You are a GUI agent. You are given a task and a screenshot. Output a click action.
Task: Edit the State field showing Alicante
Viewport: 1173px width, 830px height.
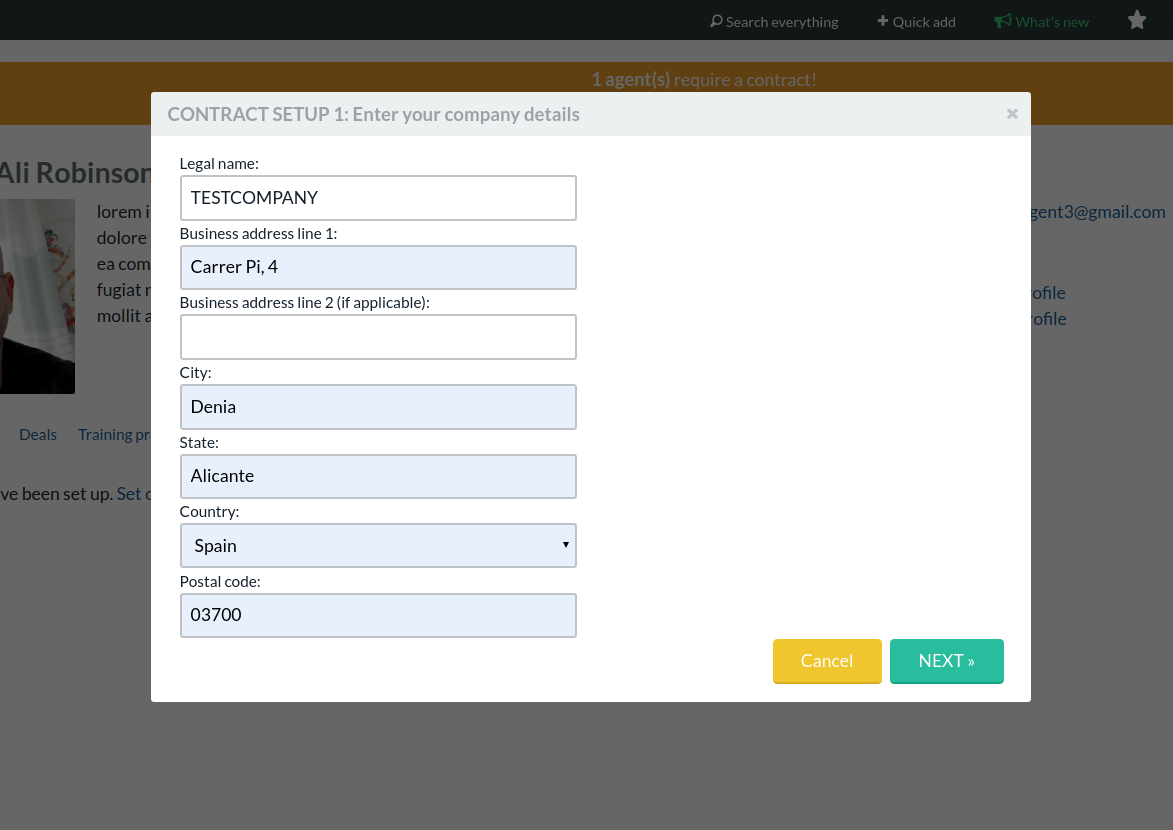coord(378,476)
